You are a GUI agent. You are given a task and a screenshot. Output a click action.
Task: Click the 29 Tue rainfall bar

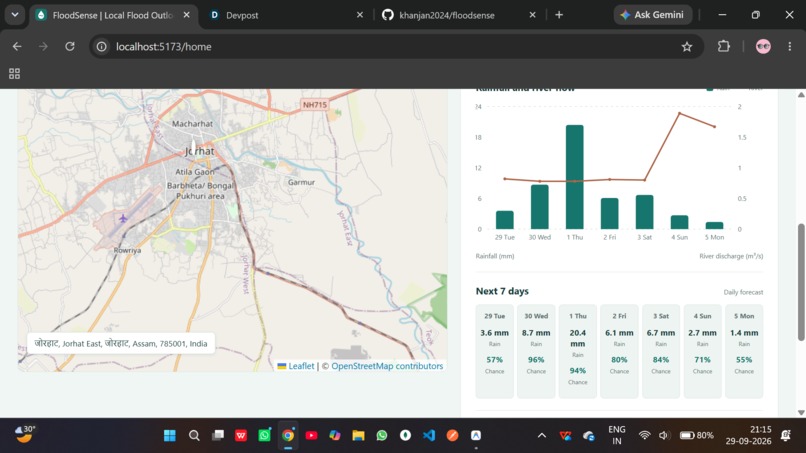[505, 220]
